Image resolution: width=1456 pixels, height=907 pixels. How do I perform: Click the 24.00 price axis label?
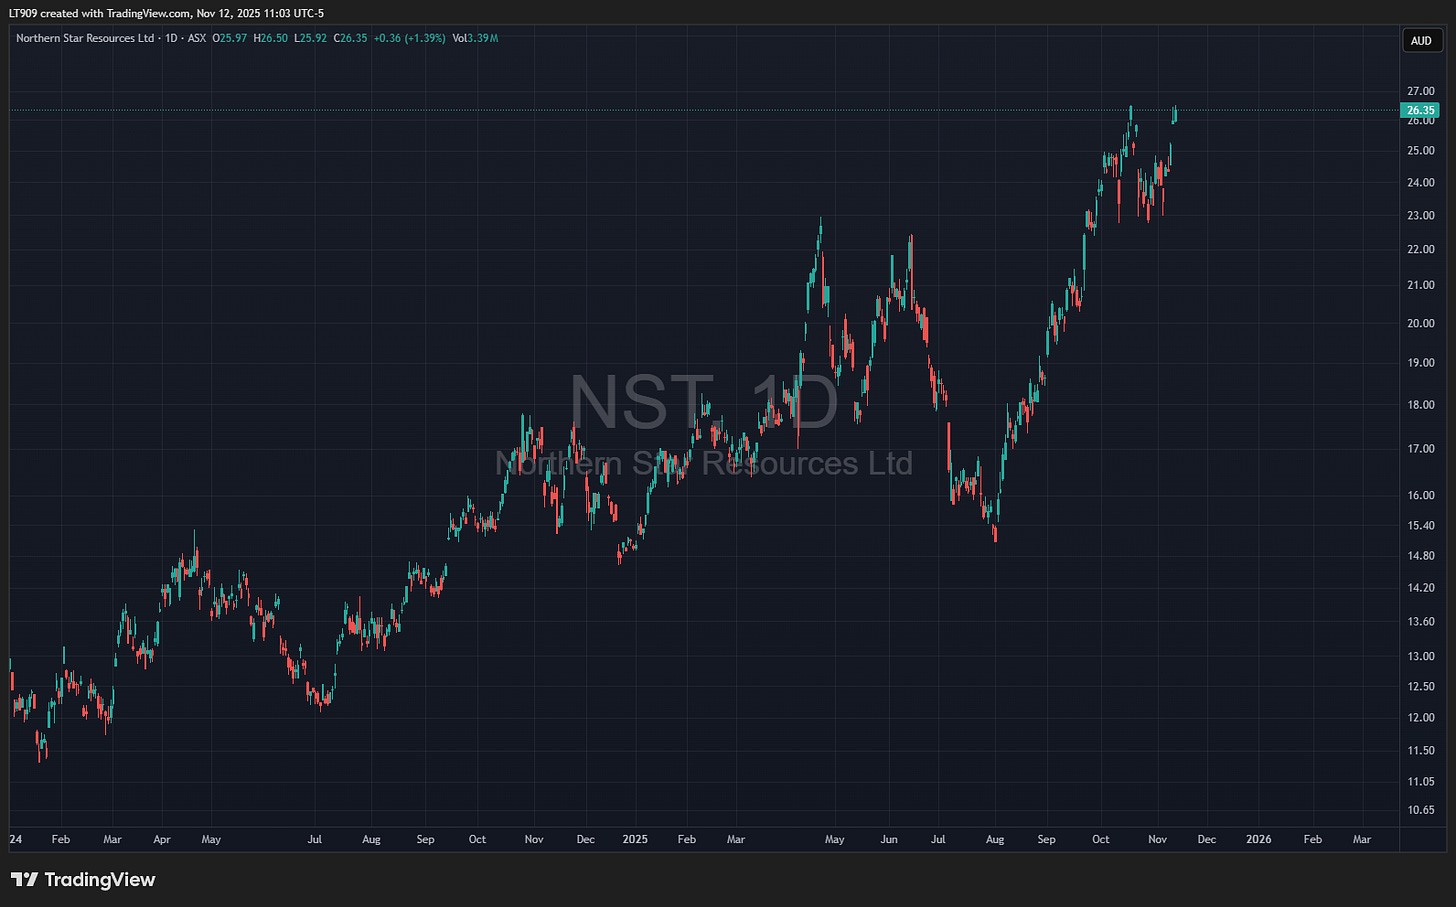pos(1420,183)
